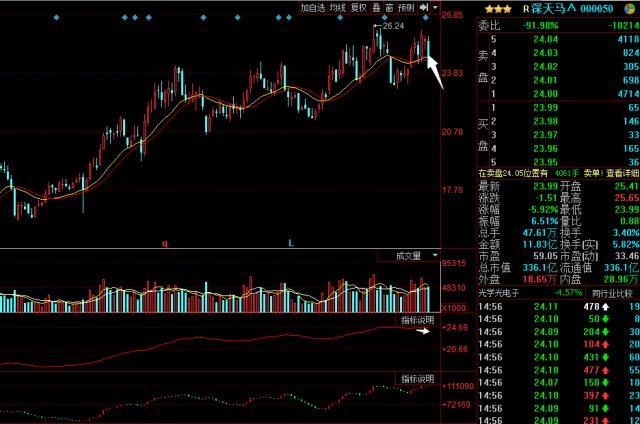
Task: Open the 复权 price adjustment option
Action: pyautogui.click(x=359, y=7)
